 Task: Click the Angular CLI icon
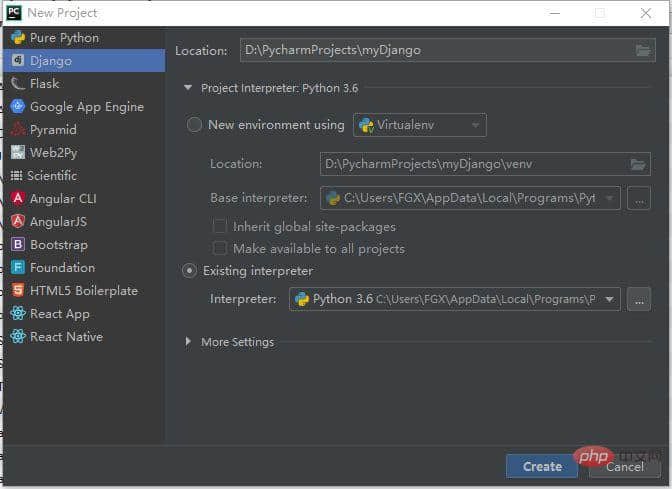[18, 198]
